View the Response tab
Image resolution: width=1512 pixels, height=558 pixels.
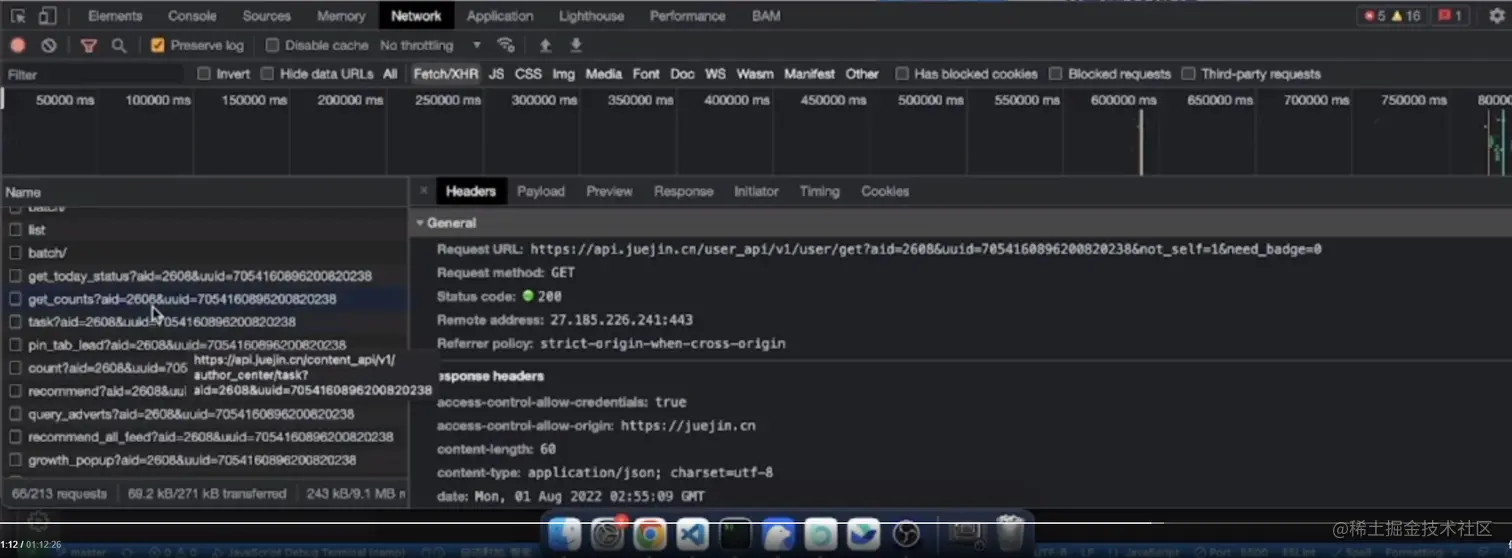[684, 191]
